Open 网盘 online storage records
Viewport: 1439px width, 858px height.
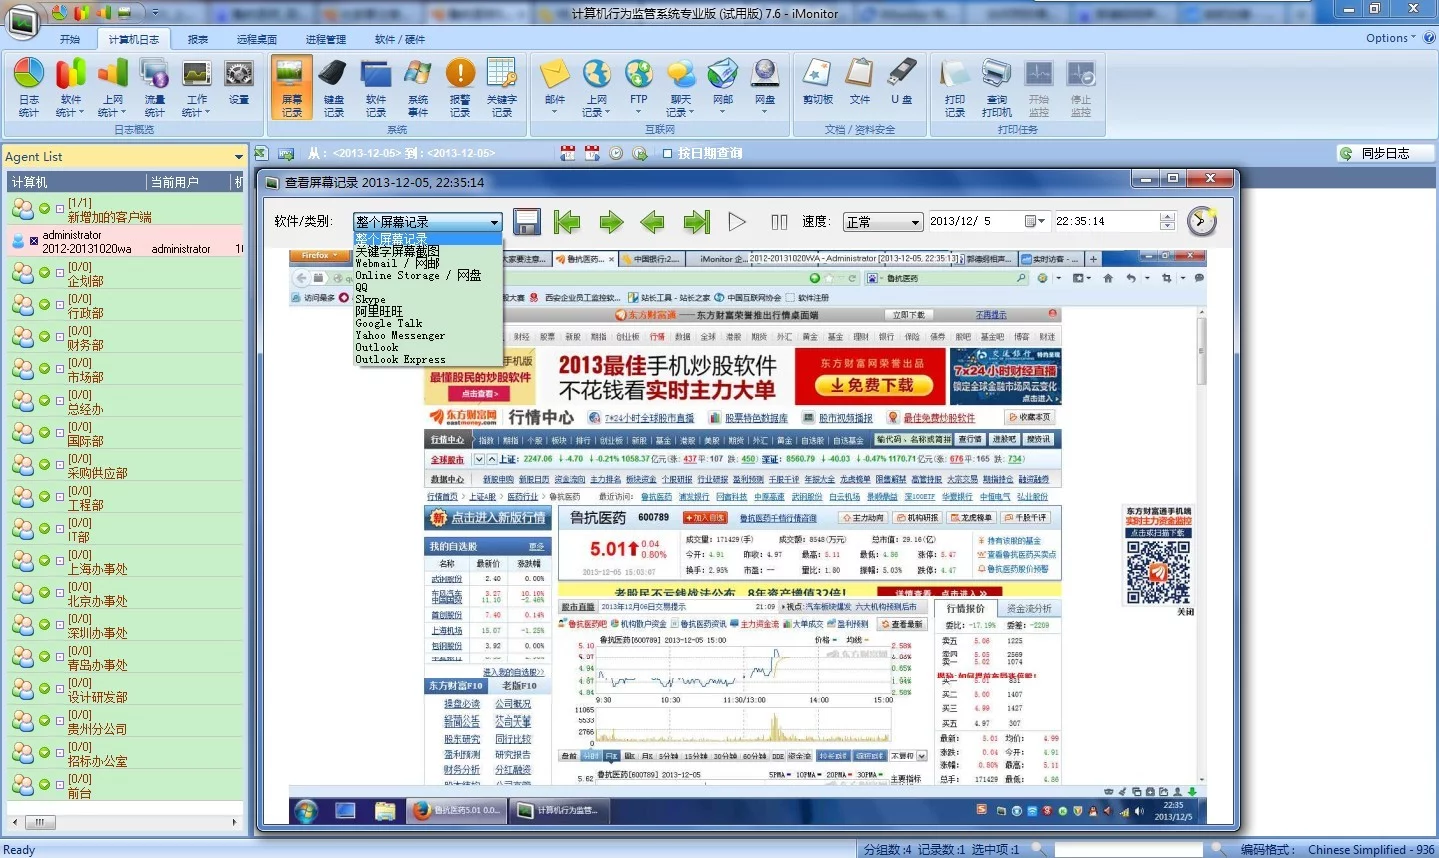coord(764,87)
